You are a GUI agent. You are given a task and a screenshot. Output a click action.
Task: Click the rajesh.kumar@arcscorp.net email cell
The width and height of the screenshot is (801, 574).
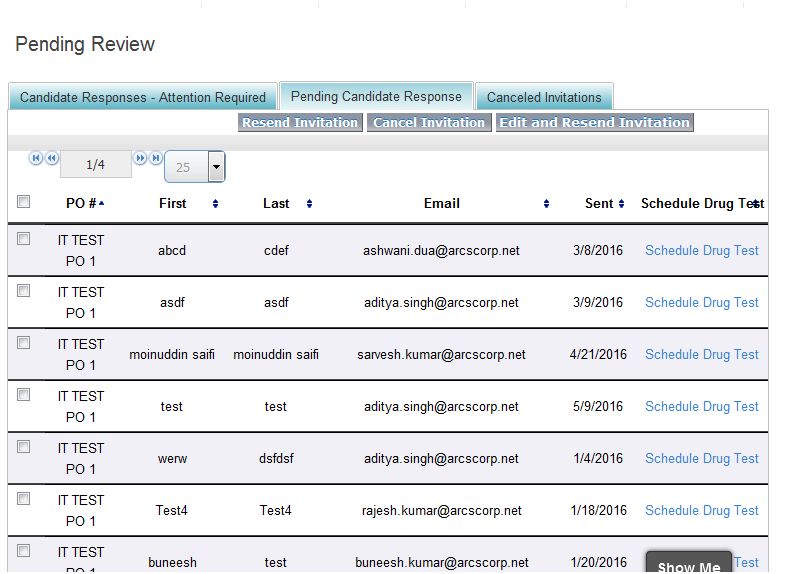[441, 510]
